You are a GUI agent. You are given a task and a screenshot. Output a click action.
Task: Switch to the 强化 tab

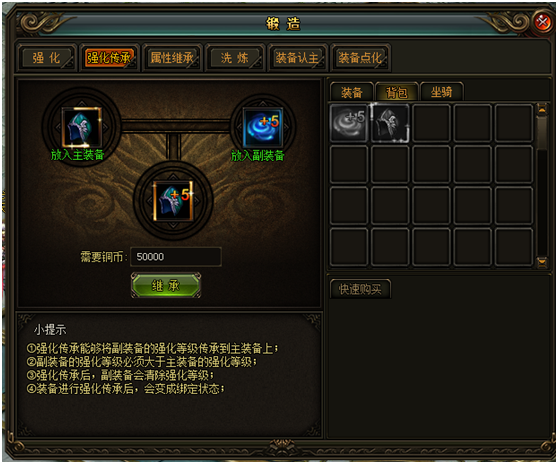point(46,58)
